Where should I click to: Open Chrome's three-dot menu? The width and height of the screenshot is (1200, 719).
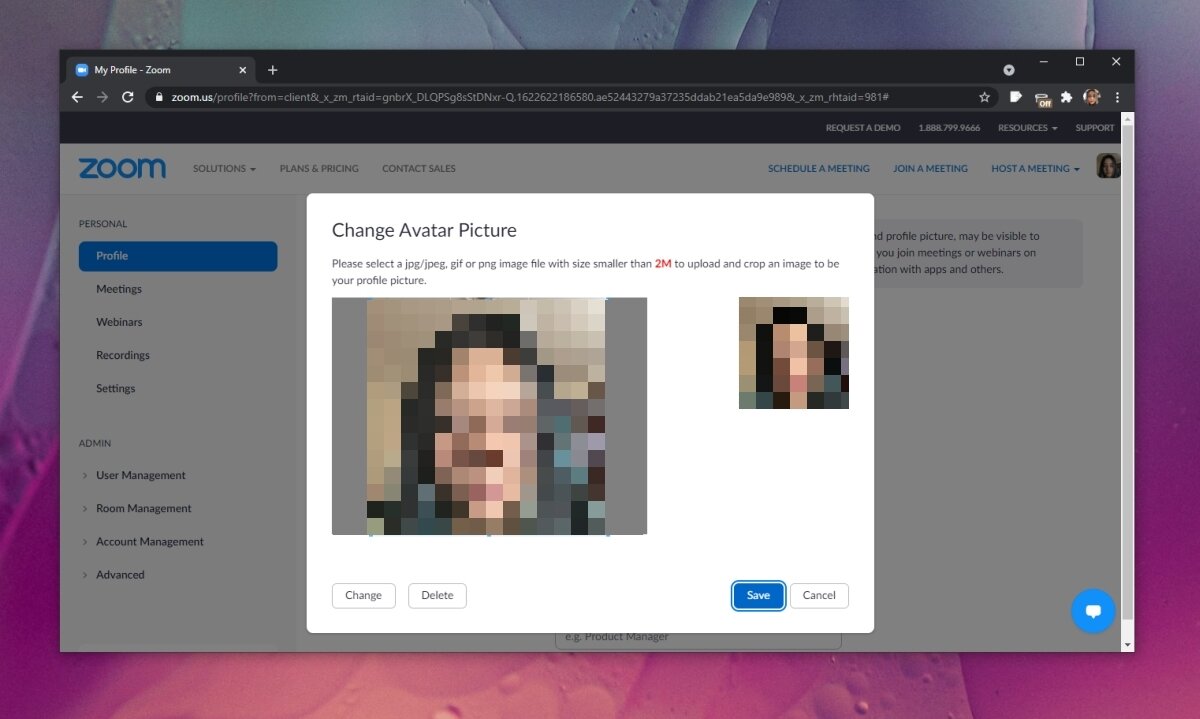1117,97
